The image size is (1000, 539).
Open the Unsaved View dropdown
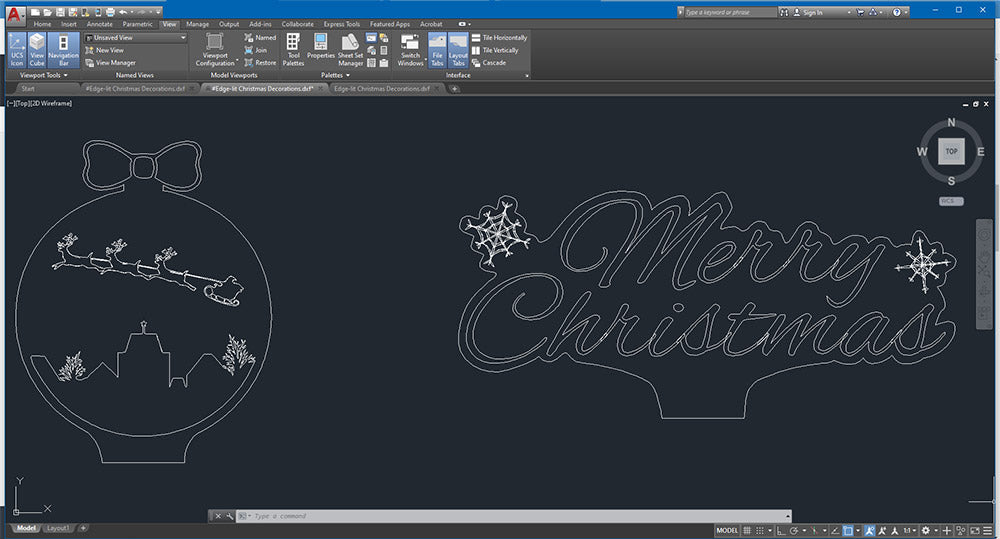[x=136, y=38]
